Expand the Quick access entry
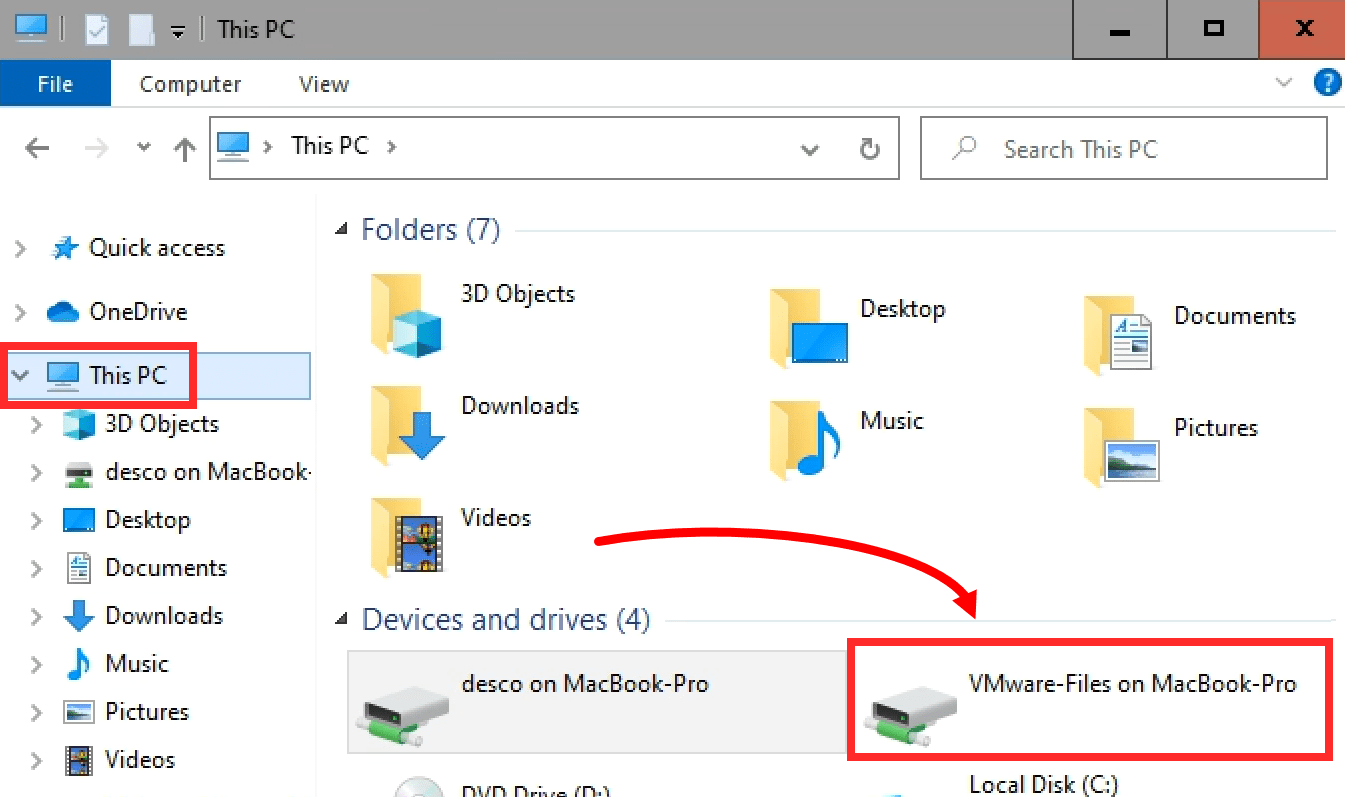The height and width of the screenshot is (797, 1345). click(20, 247)
